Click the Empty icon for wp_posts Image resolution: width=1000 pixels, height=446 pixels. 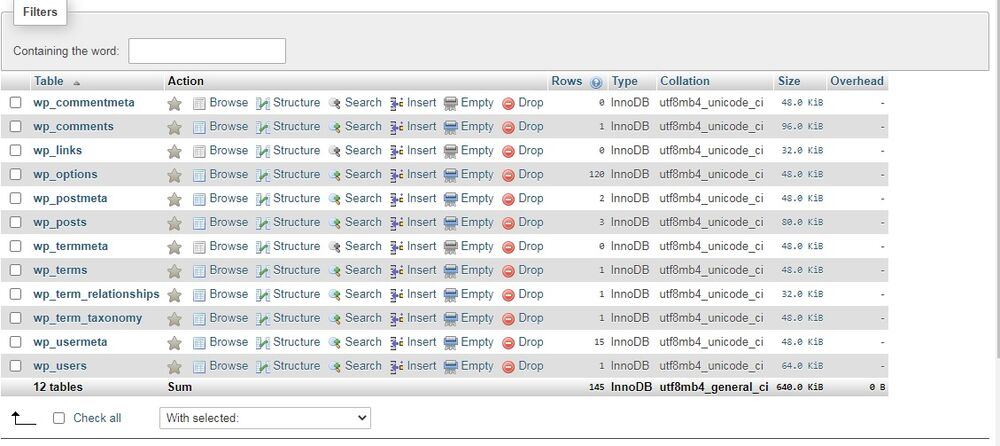(451, 223)
